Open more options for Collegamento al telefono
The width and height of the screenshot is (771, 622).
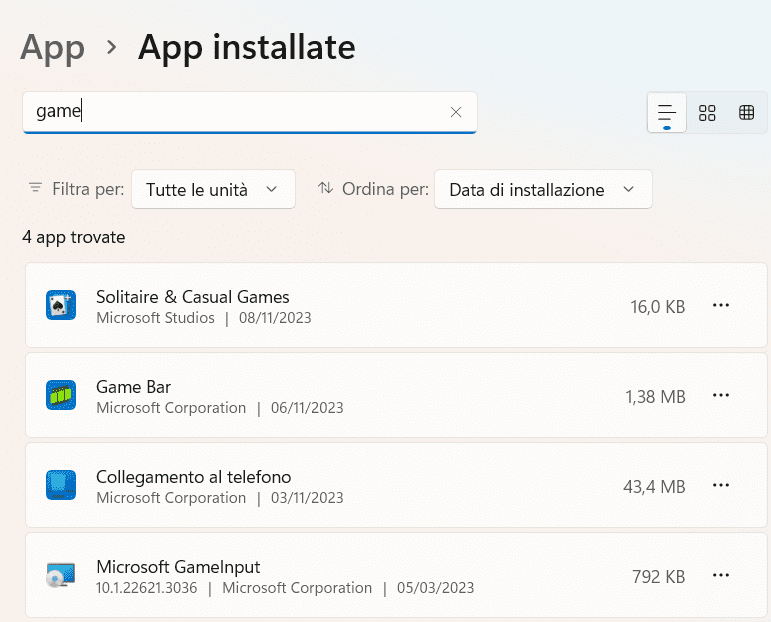click(721, 485)
